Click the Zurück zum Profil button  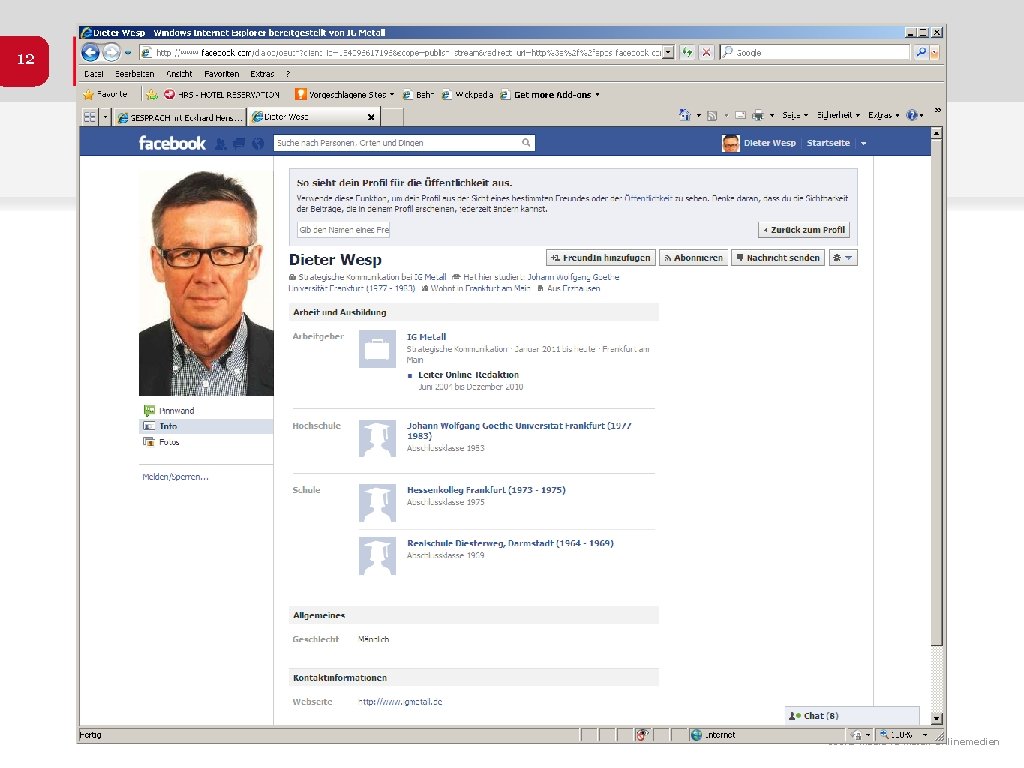click(x=804, y=230)
